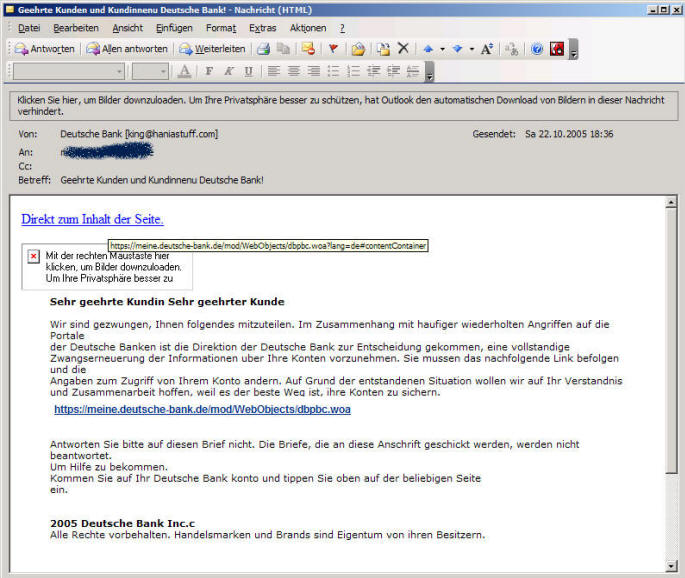
Task: Click the vertical scrollbar thumb
Action: pos(671,340)
